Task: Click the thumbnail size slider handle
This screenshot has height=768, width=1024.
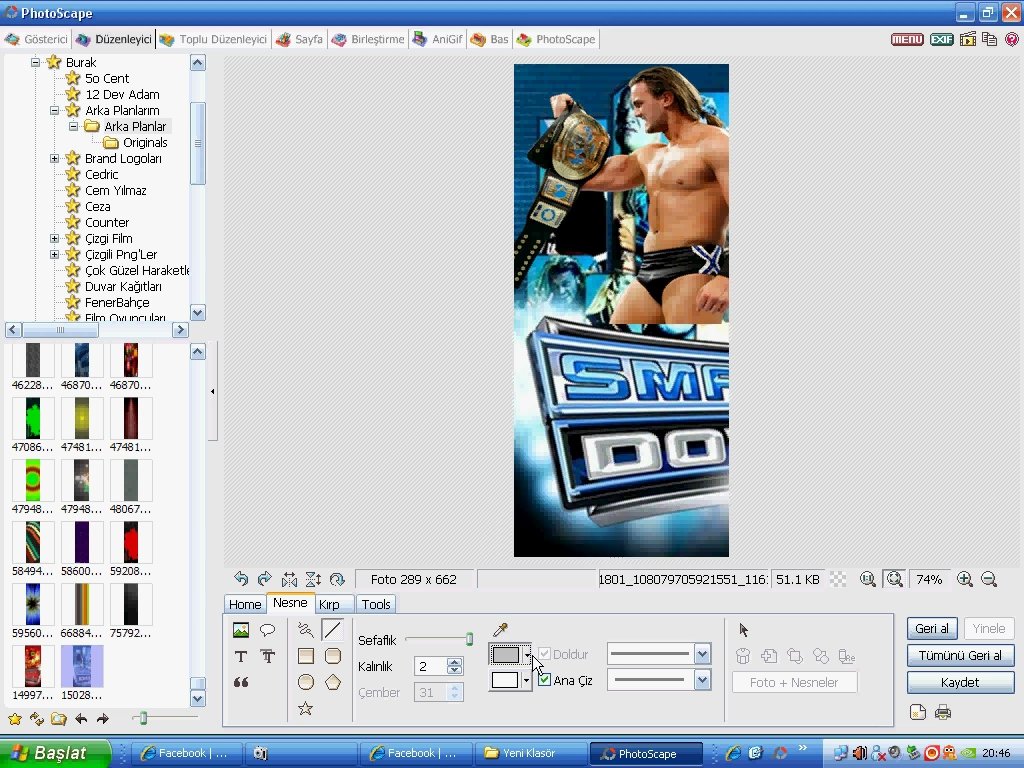Action: 143,718
